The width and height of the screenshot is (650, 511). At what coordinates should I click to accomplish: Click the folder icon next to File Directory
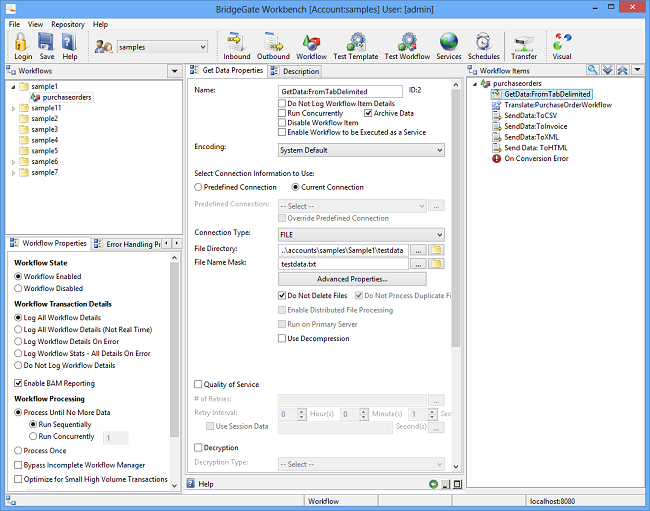(x=436, y=250)
